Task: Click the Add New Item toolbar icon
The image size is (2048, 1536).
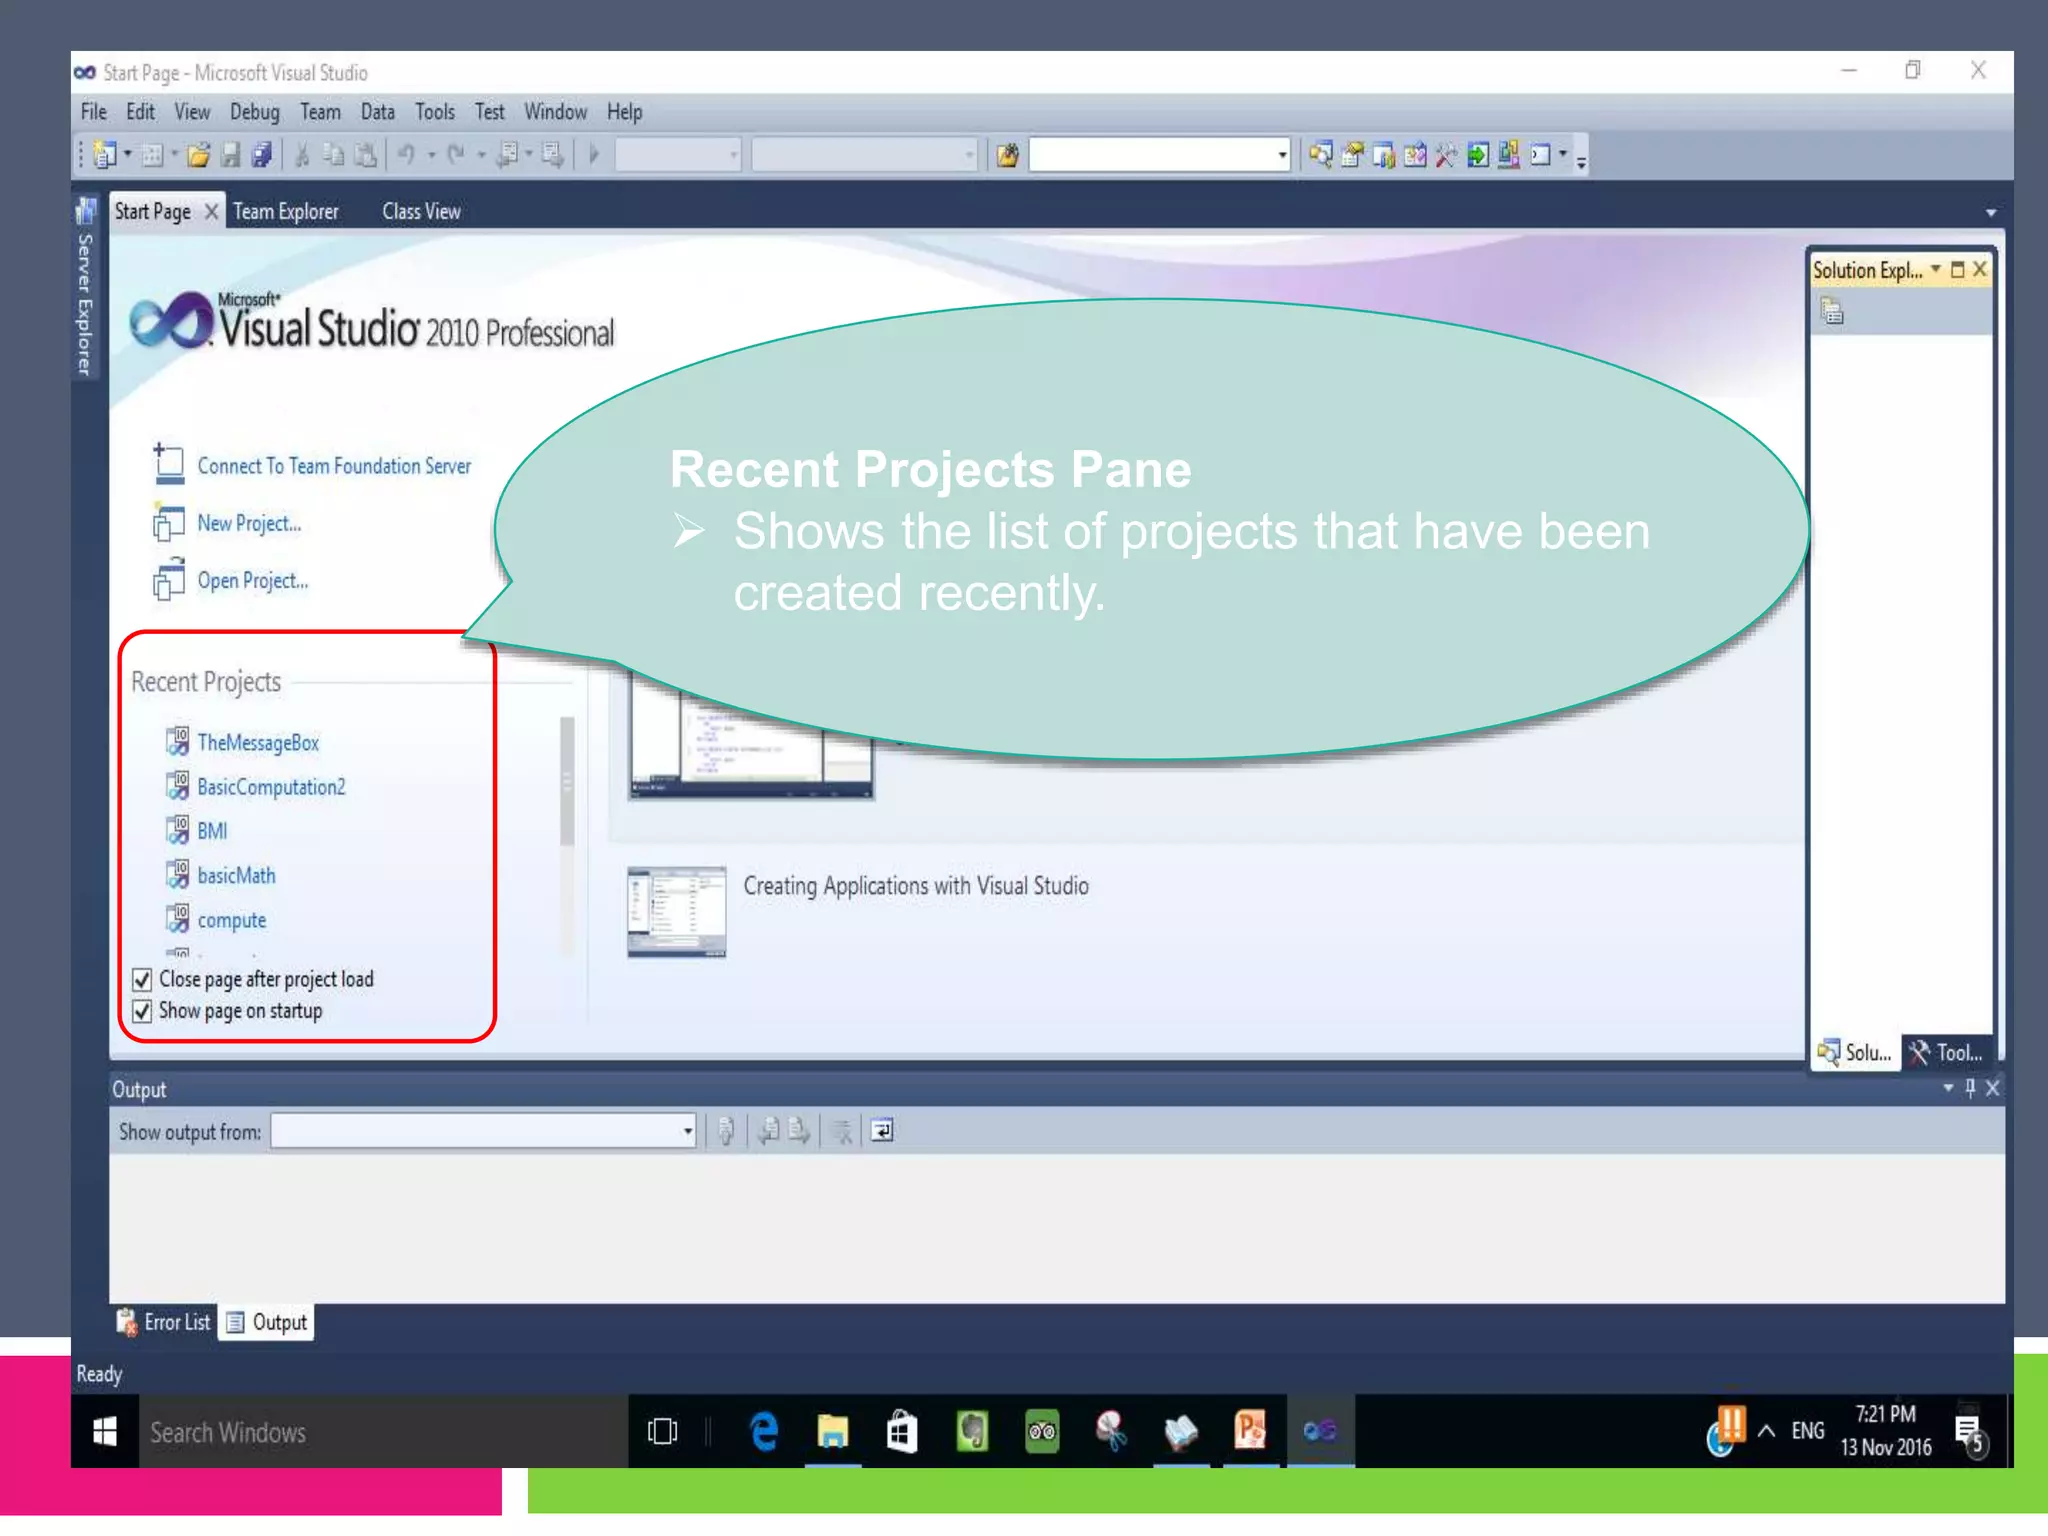Action: click(x=152, y=155)
